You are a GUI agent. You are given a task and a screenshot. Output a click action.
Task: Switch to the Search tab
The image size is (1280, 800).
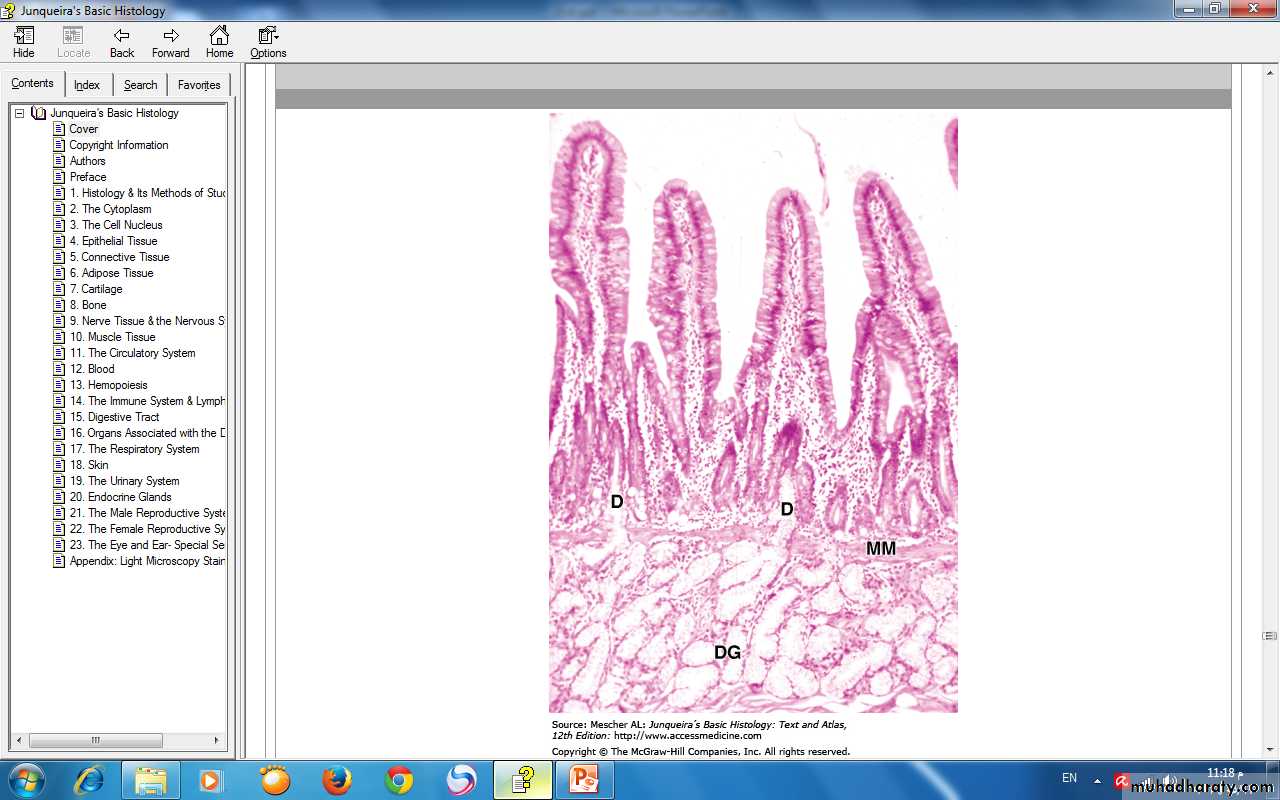click(140, 85)
